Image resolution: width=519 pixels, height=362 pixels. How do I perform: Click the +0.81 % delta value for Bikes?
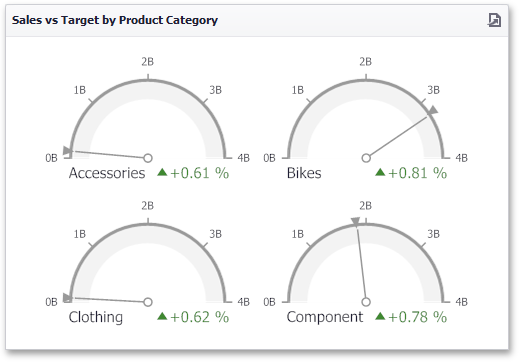tap(417, 173)
